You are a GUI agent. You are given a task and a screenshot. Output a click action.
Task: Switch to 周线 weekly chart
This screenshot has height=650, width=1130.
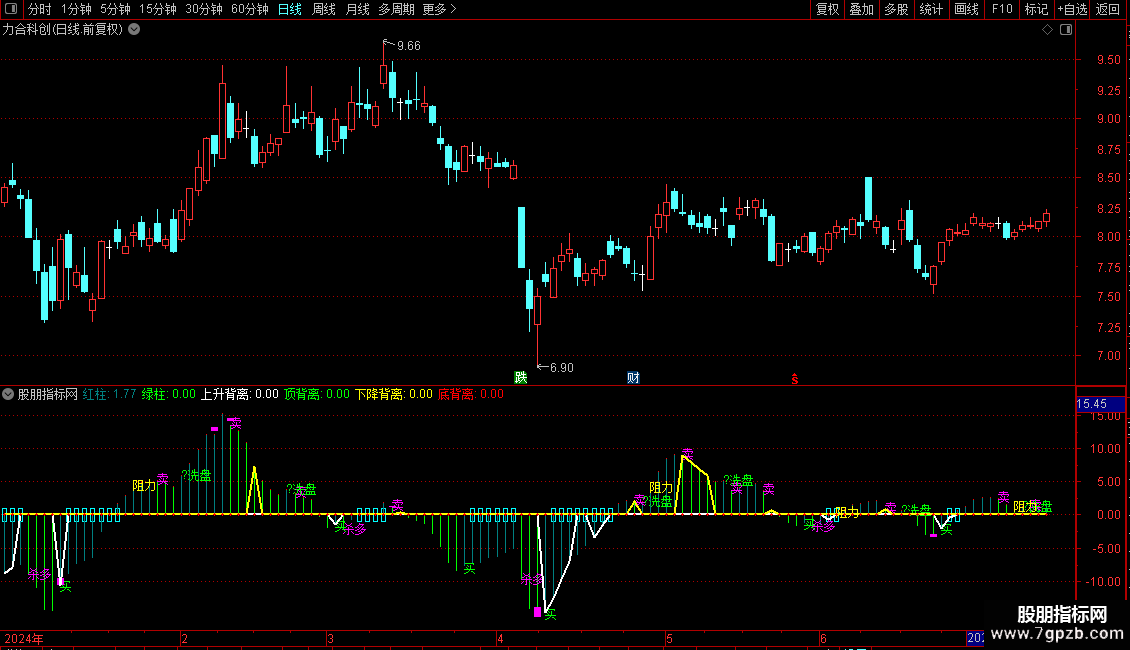coord(324,9)
